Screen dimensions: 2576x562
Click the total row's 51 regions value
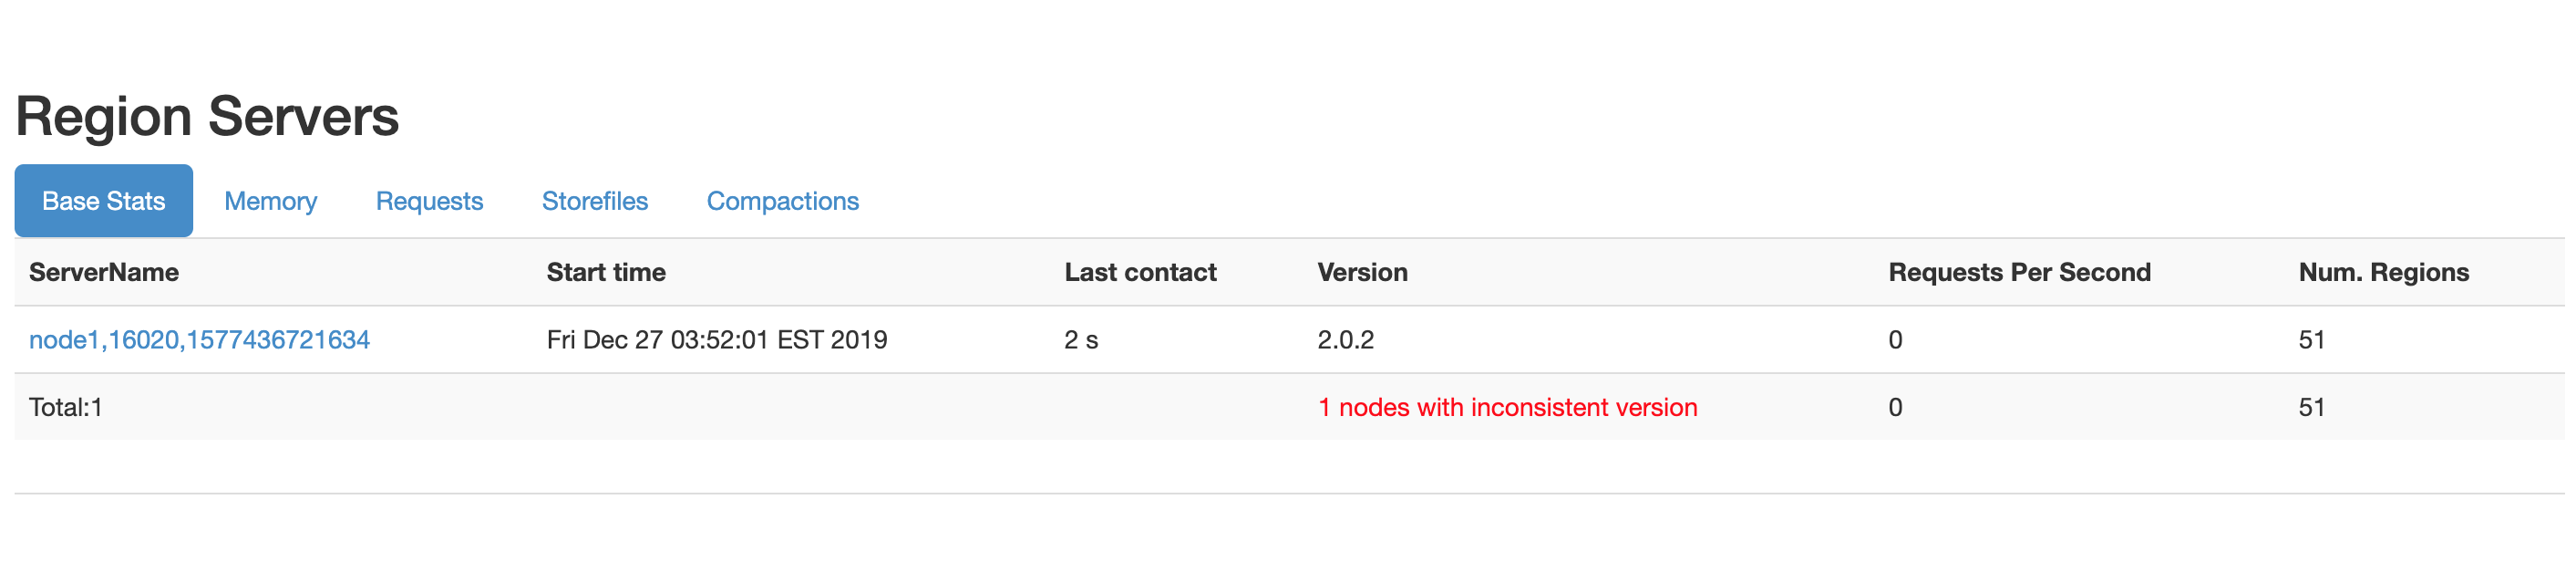pos(2311,407)
